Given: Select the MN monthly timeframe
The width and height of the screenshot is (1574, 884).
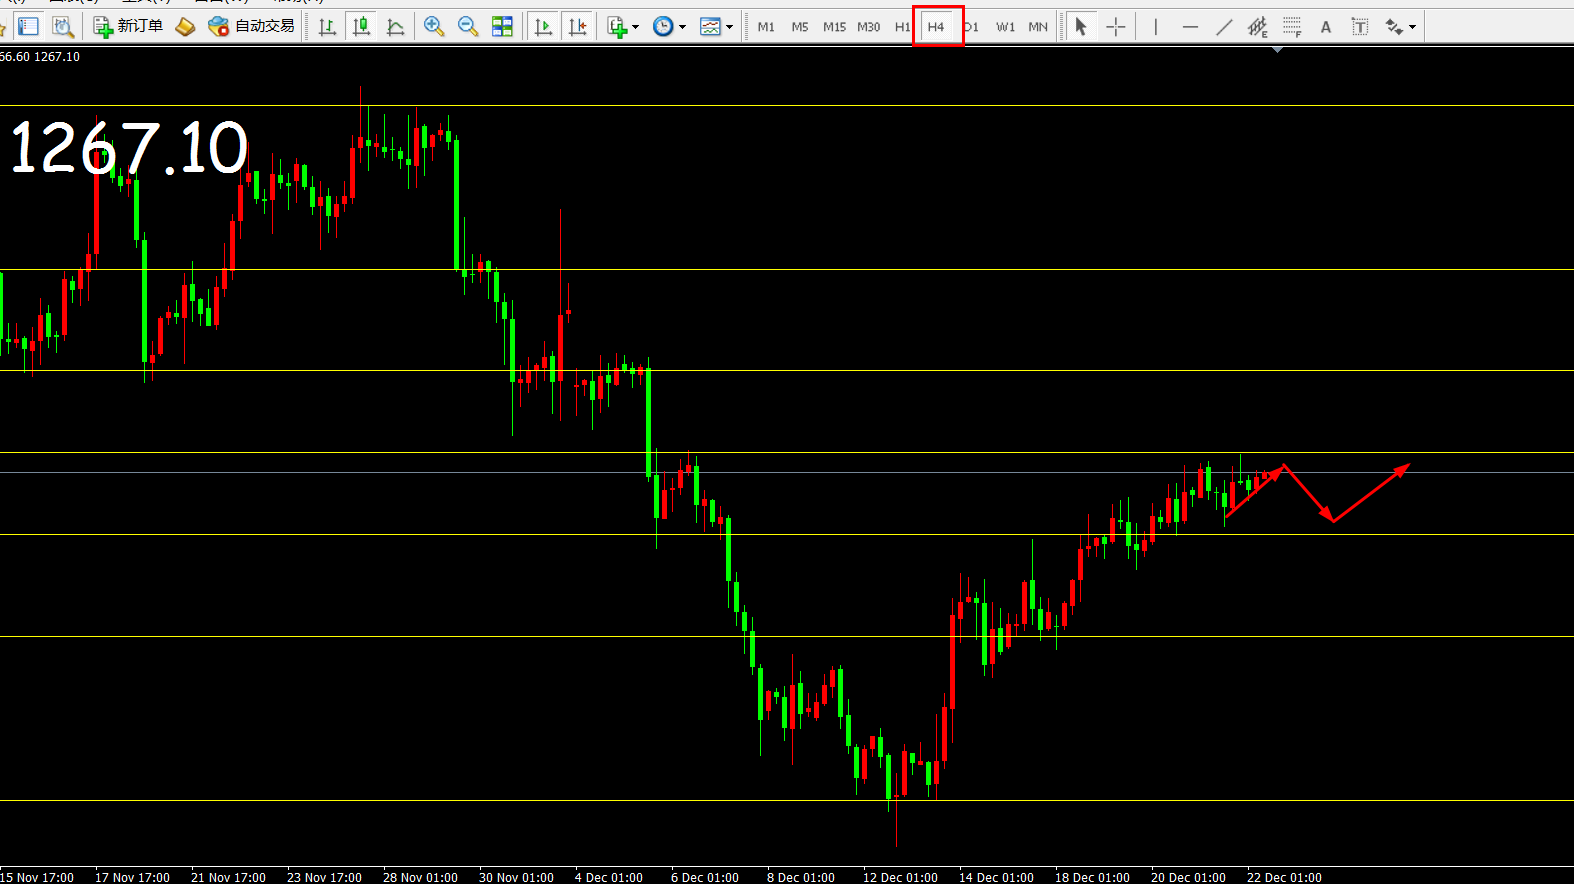Looking at the screenshot, I should [x=1038, y=27].
